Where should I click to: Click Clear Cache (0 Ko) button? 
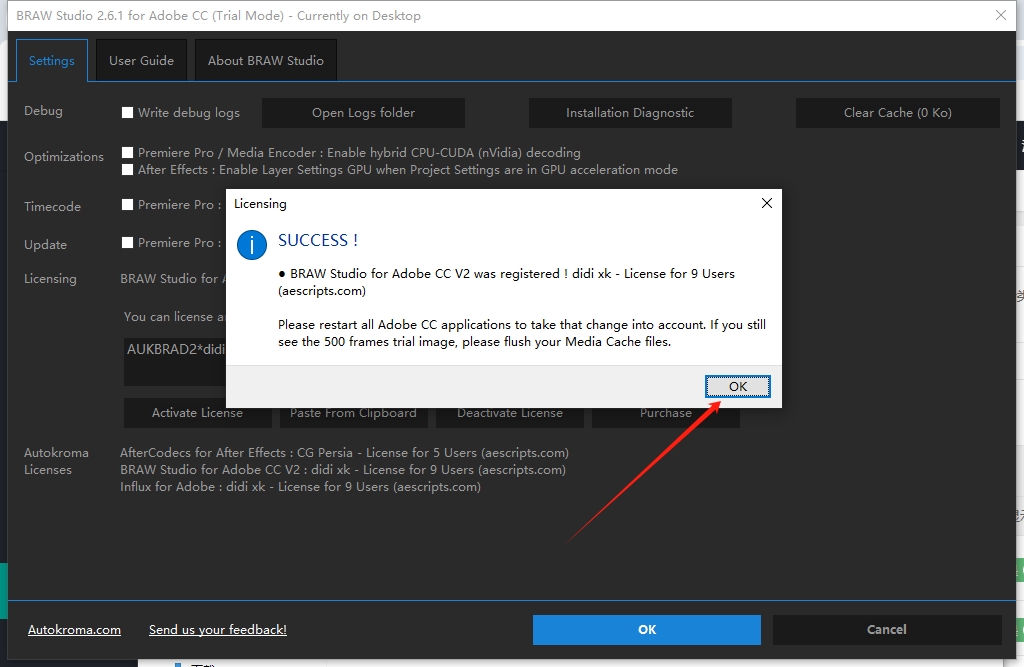(x=897, y=112)
